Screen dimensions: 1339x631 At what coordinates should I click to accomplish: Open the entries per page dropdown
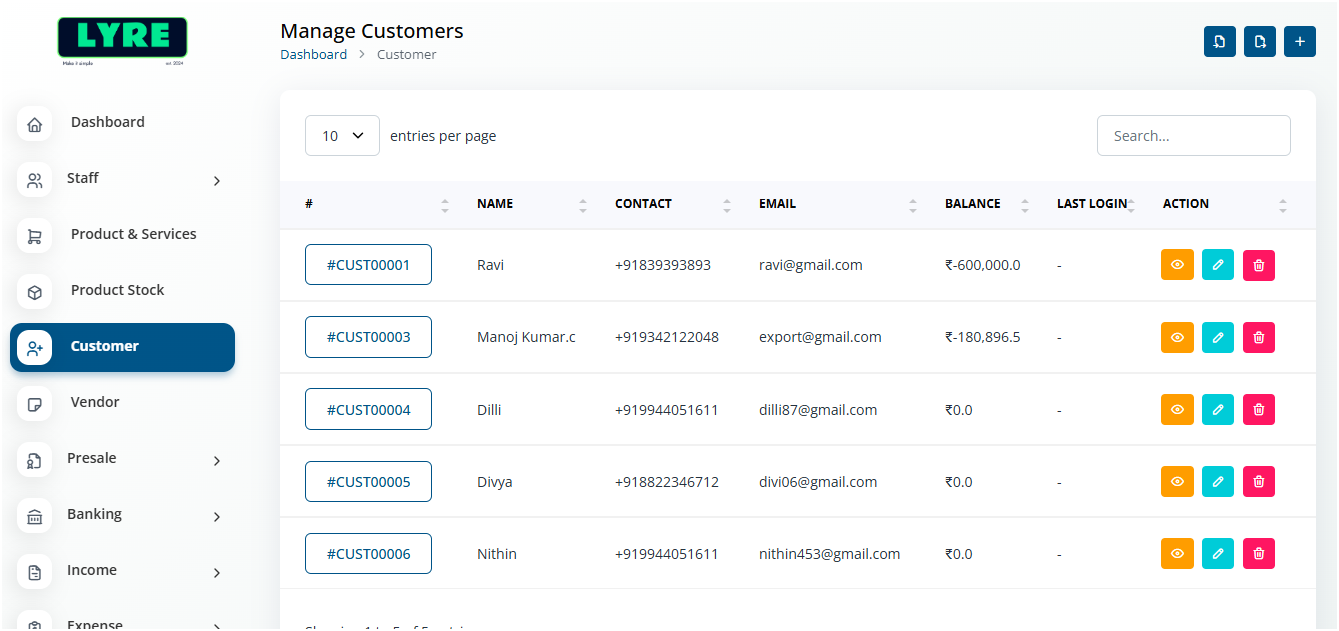pyautogui.click(x=342, y=136)
